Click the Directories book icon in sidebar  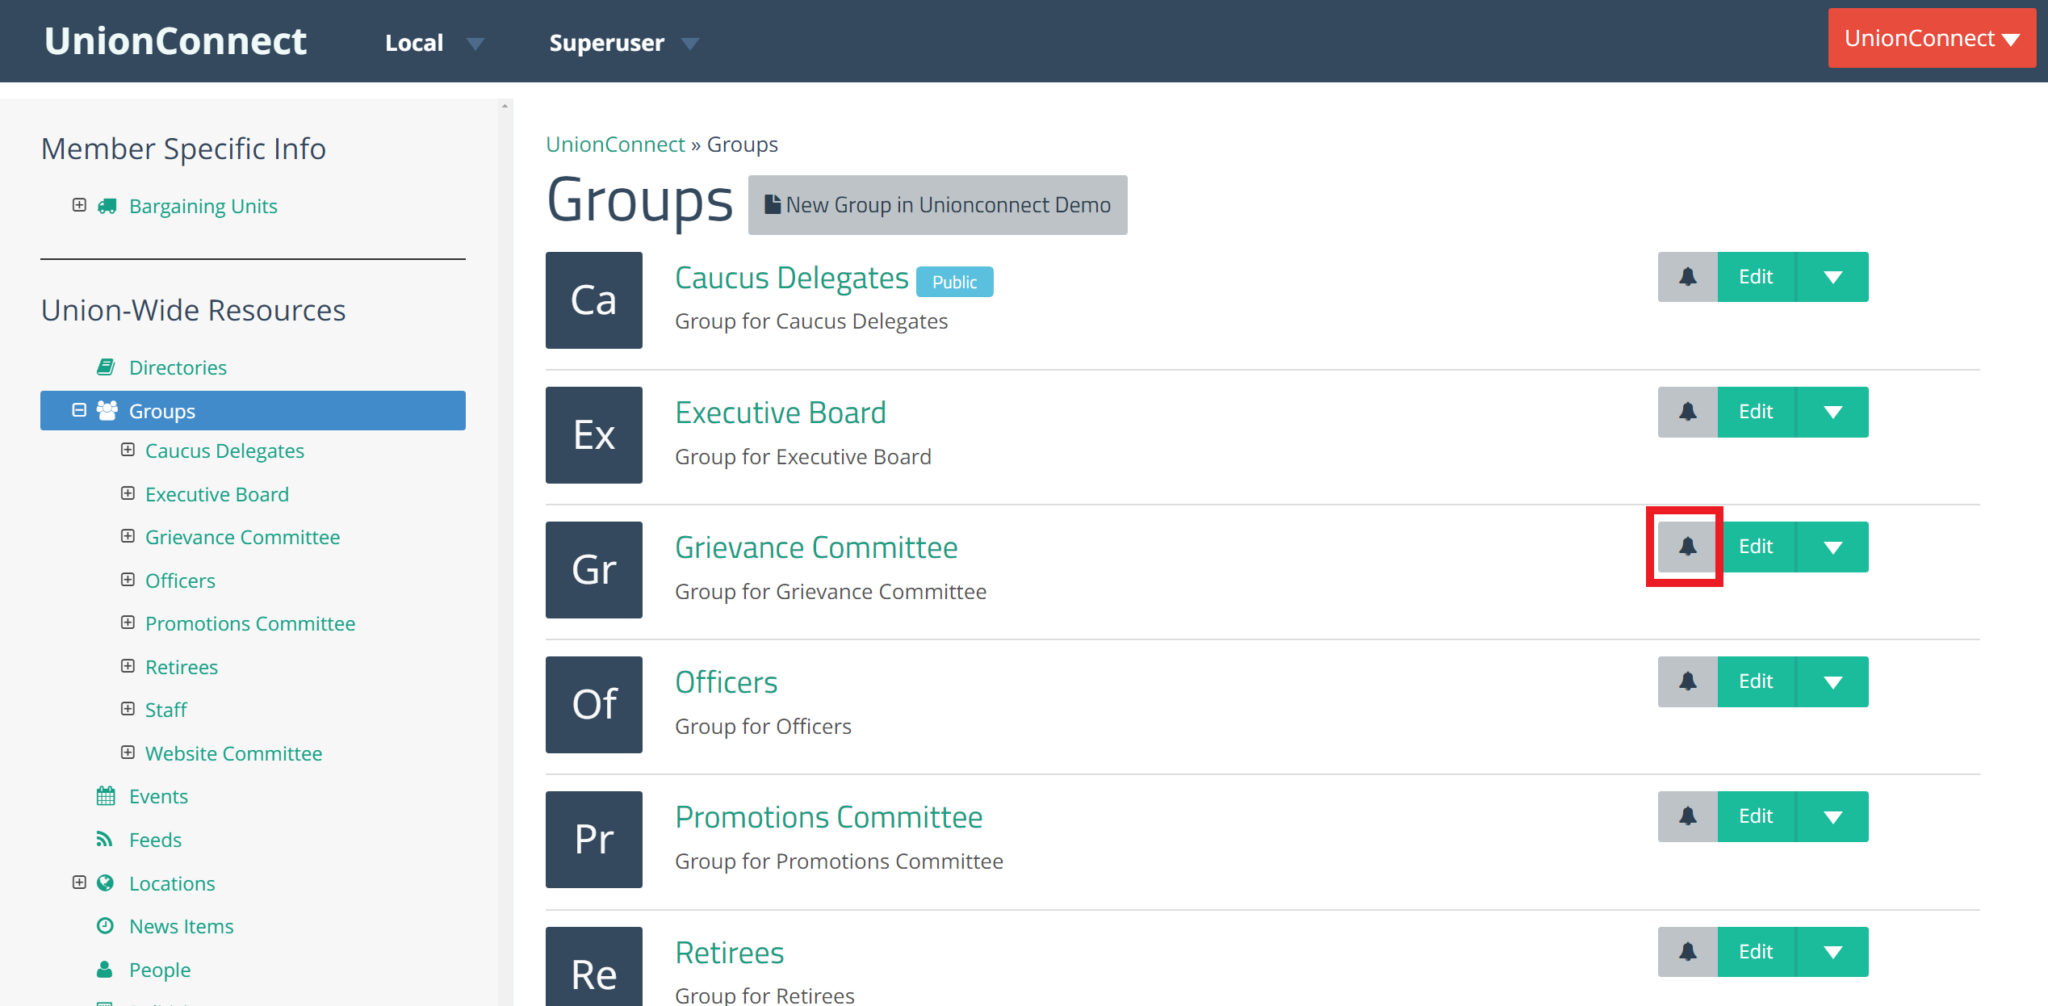click(x=107, y=367)
